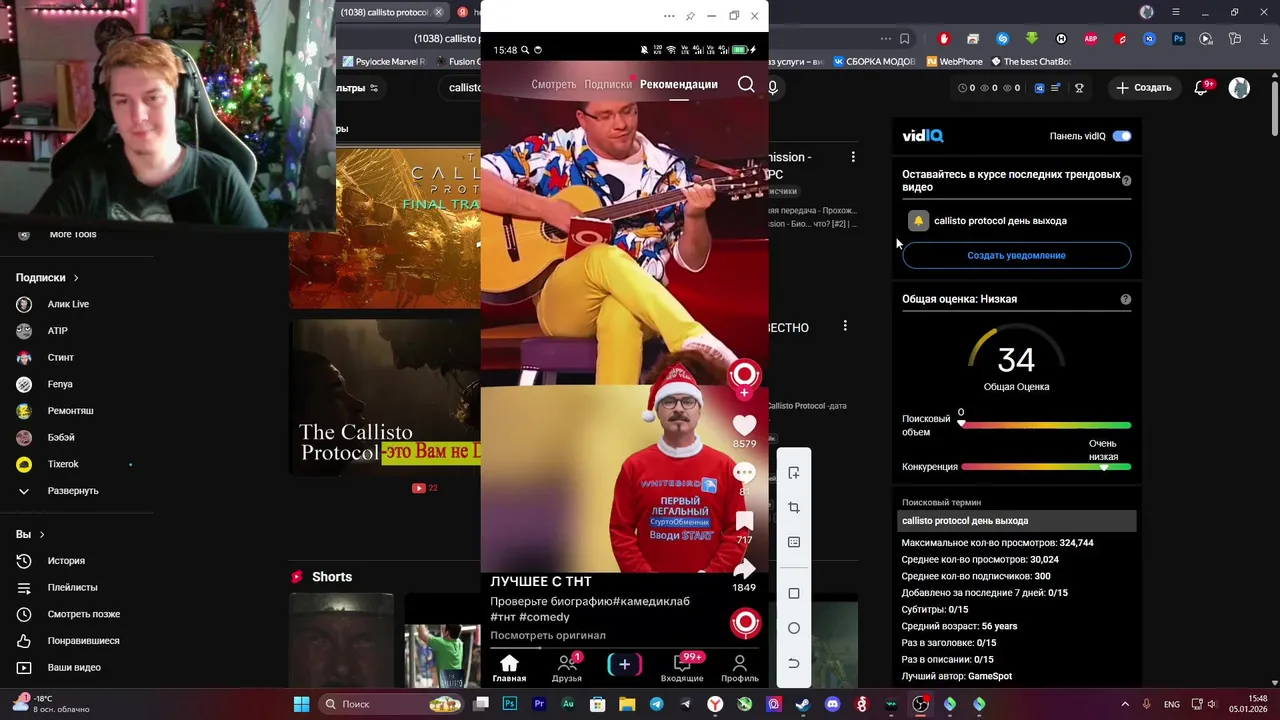Bookmark the TikTok video

click(744, 521)
